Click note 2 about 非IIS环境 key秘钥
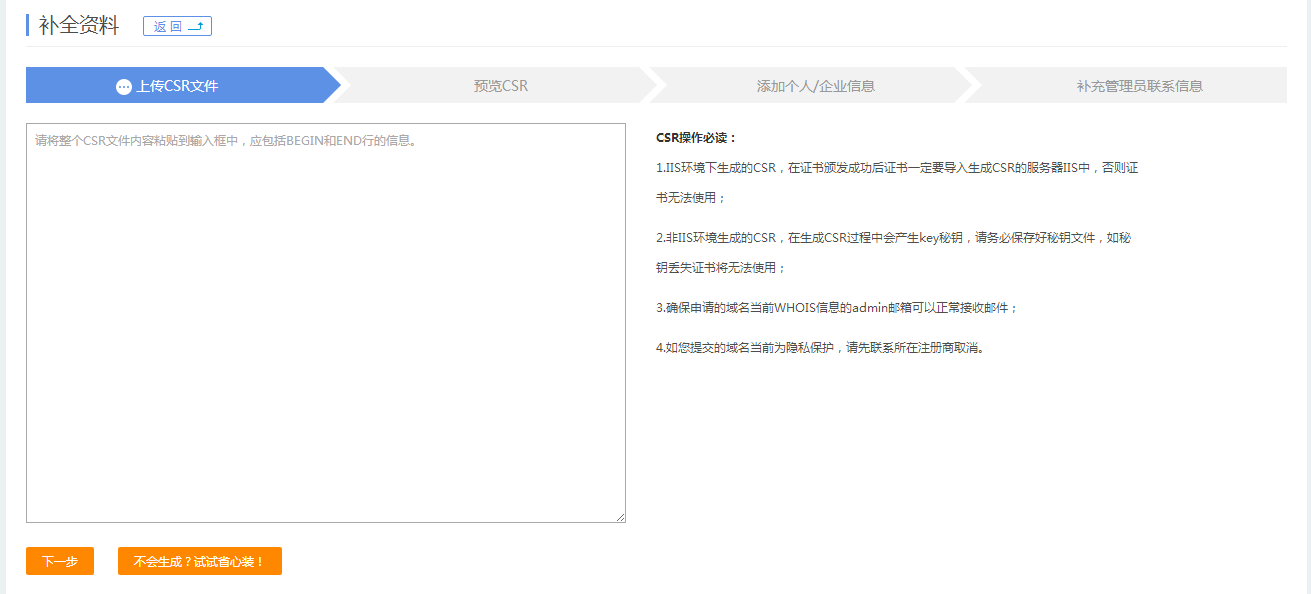 tap(893, 238)
